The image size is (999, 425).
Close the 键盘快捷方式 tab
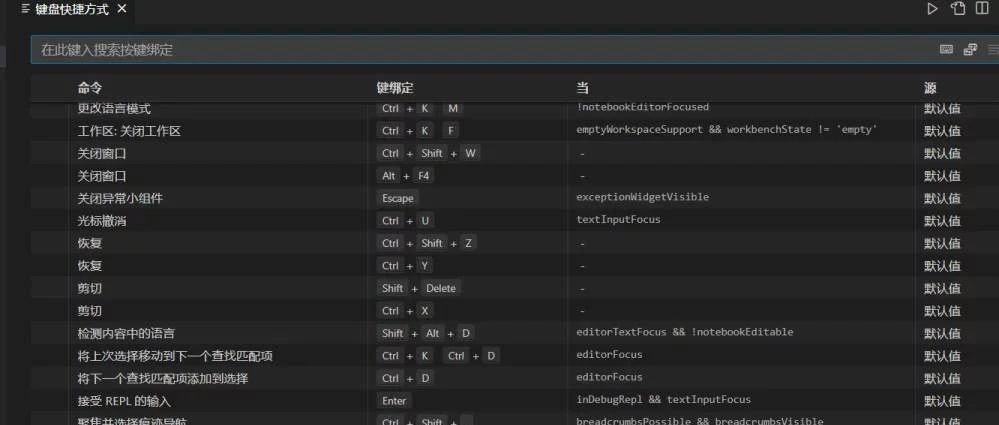[x=122, y=9]
